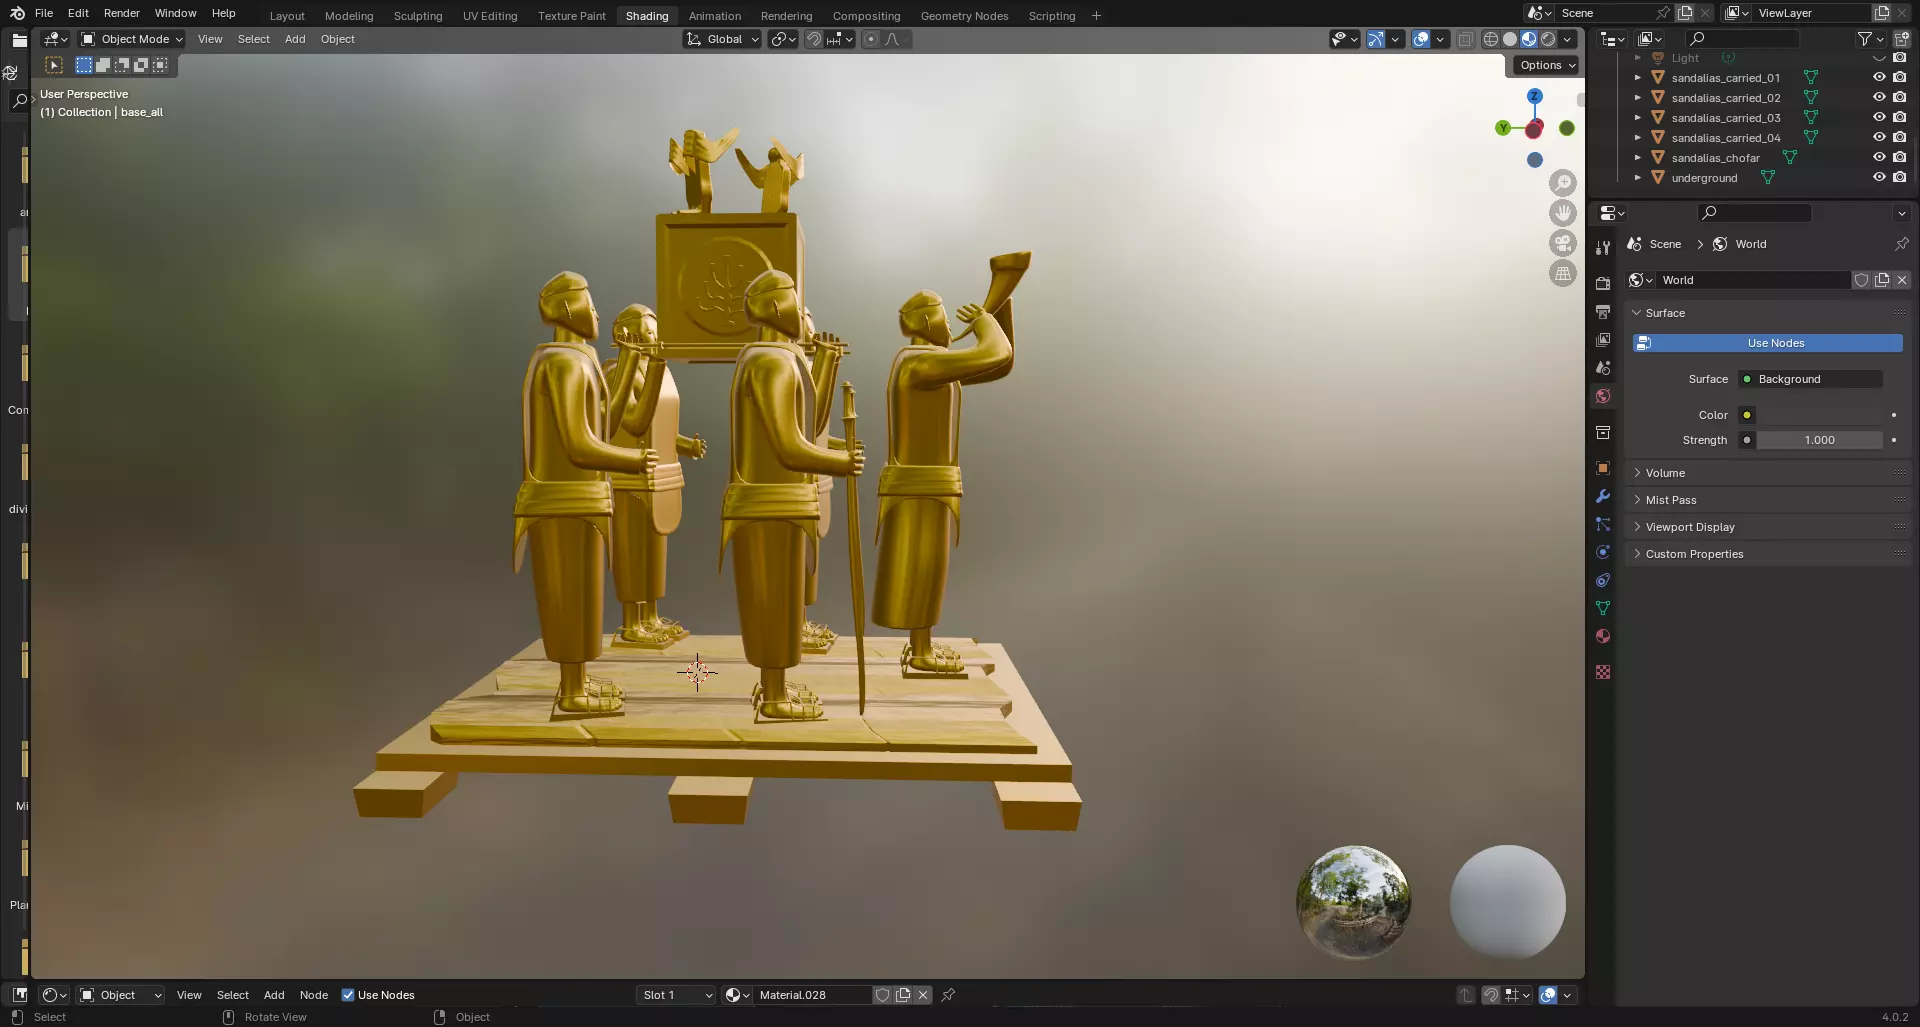Click the World breadcrumb in the properties header
This screenshot has width=1920, height=1027.
coord(1740,244)
